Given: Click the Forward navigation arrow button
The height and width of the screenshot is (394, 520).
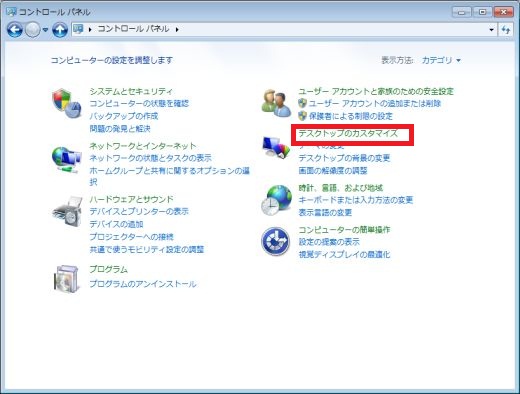Looking at the screenshot, I should tap(33, 30).
